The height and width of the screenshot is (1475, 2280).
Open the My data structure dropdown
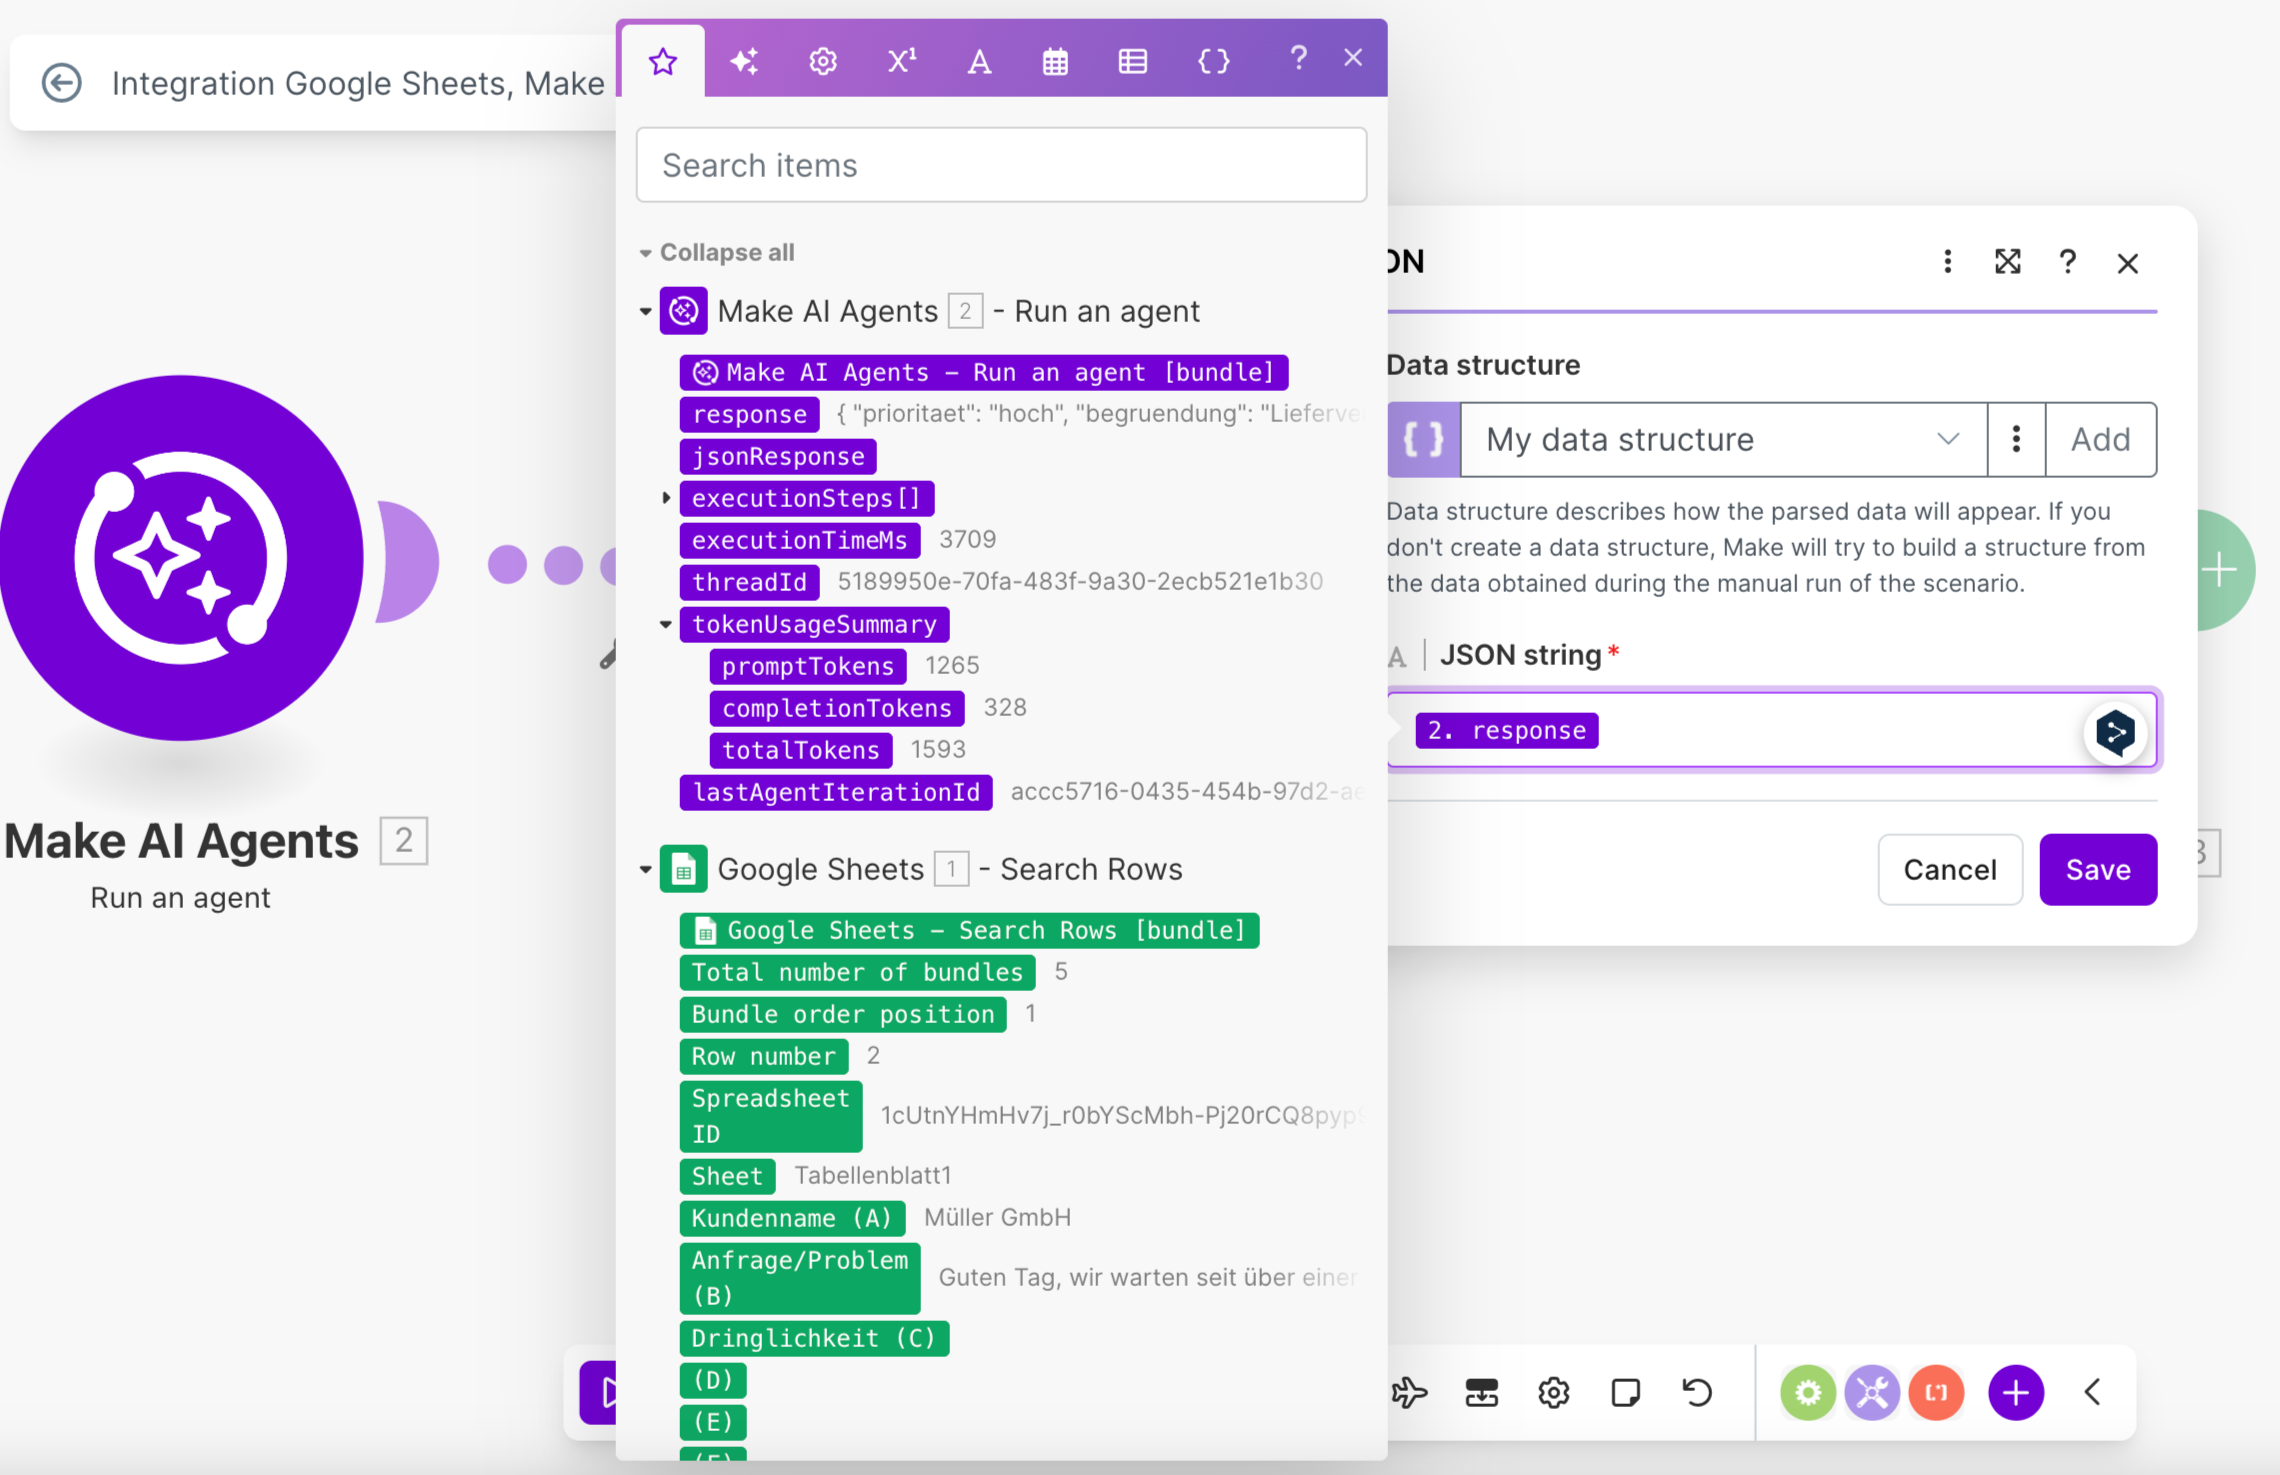1722,440
